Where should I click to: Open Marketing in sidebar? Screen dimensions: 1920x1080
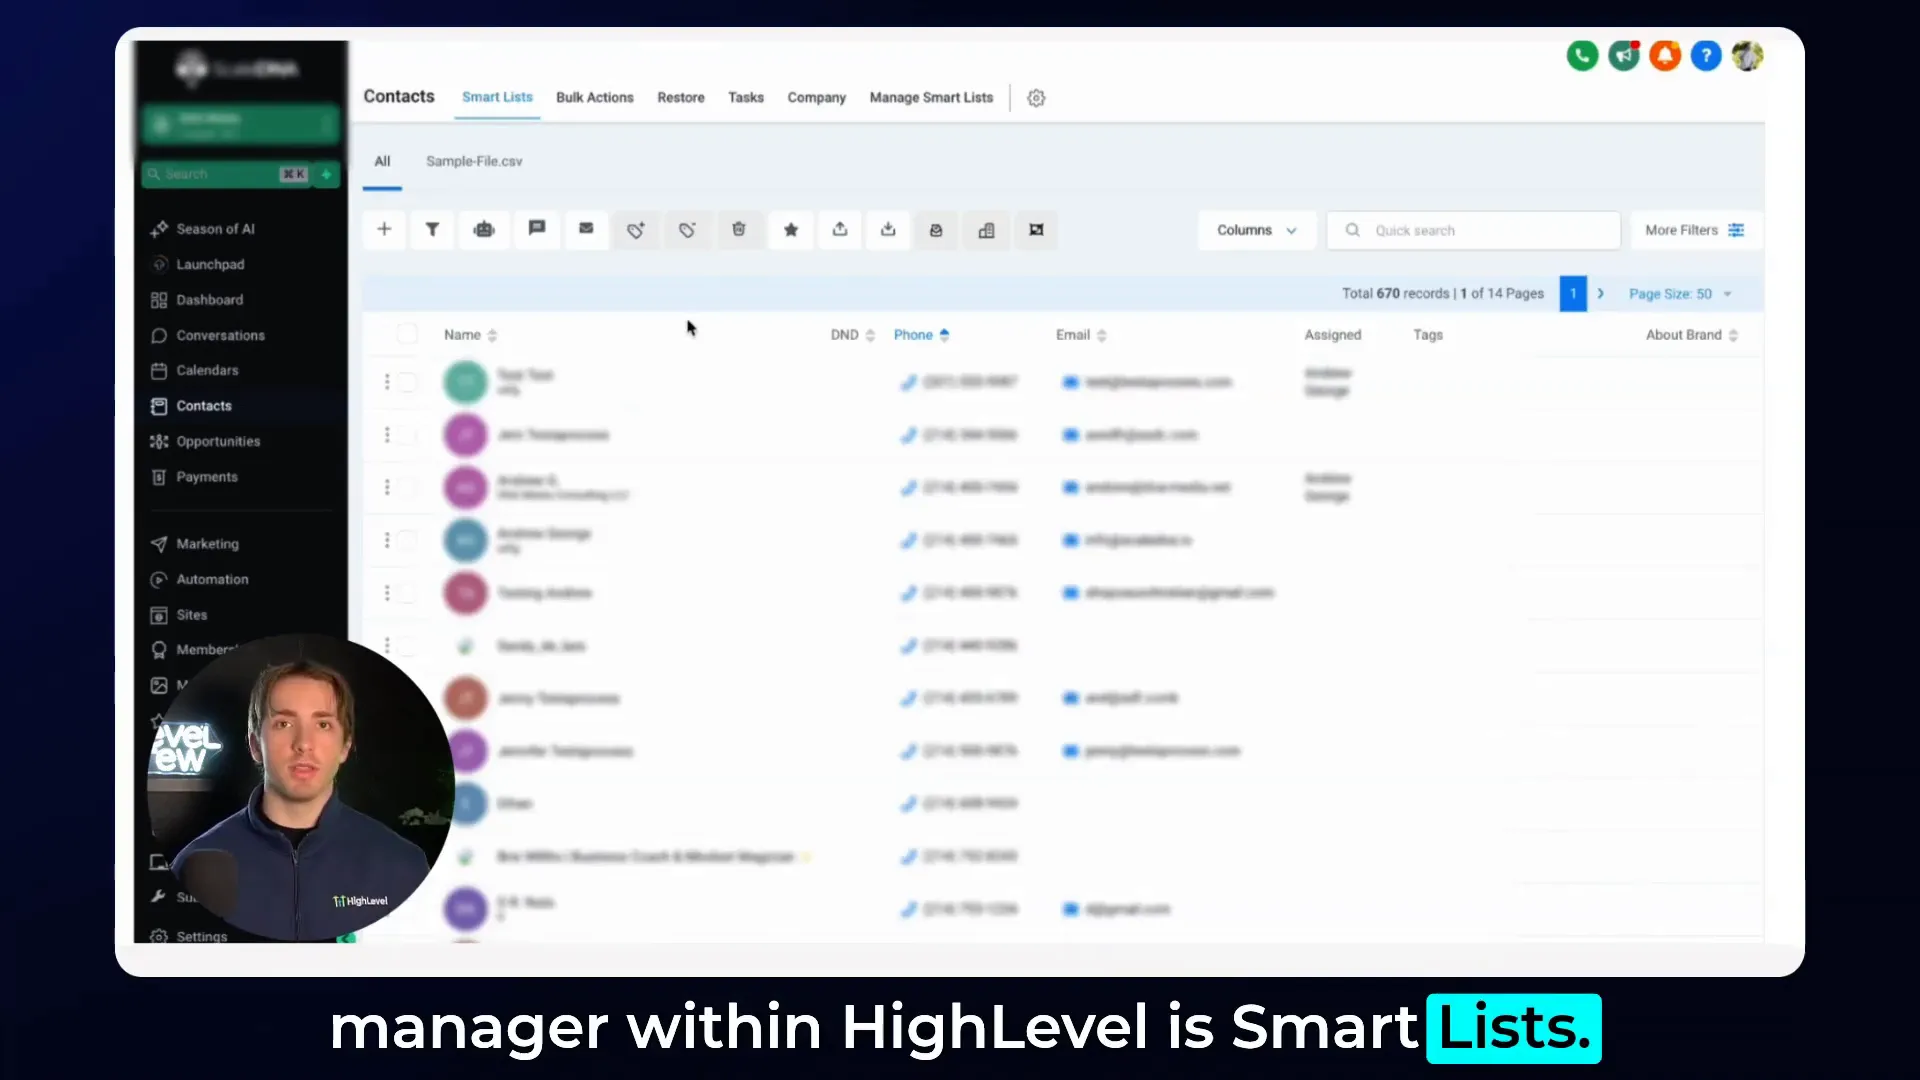coord(207,544)
